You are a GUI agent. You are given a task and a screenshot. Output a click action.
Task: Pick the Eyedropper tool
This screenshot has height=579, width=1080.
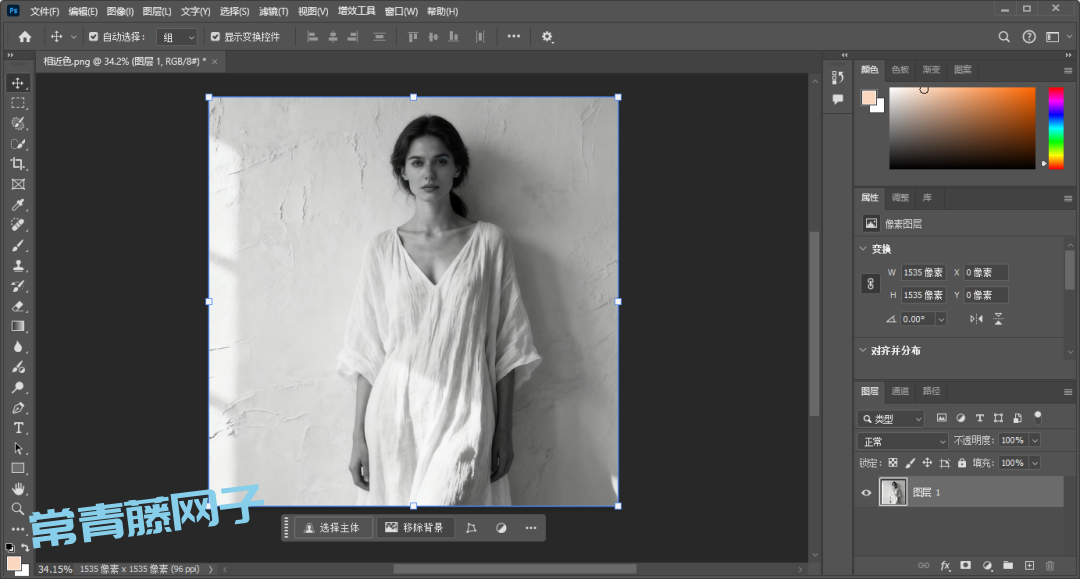18,205
